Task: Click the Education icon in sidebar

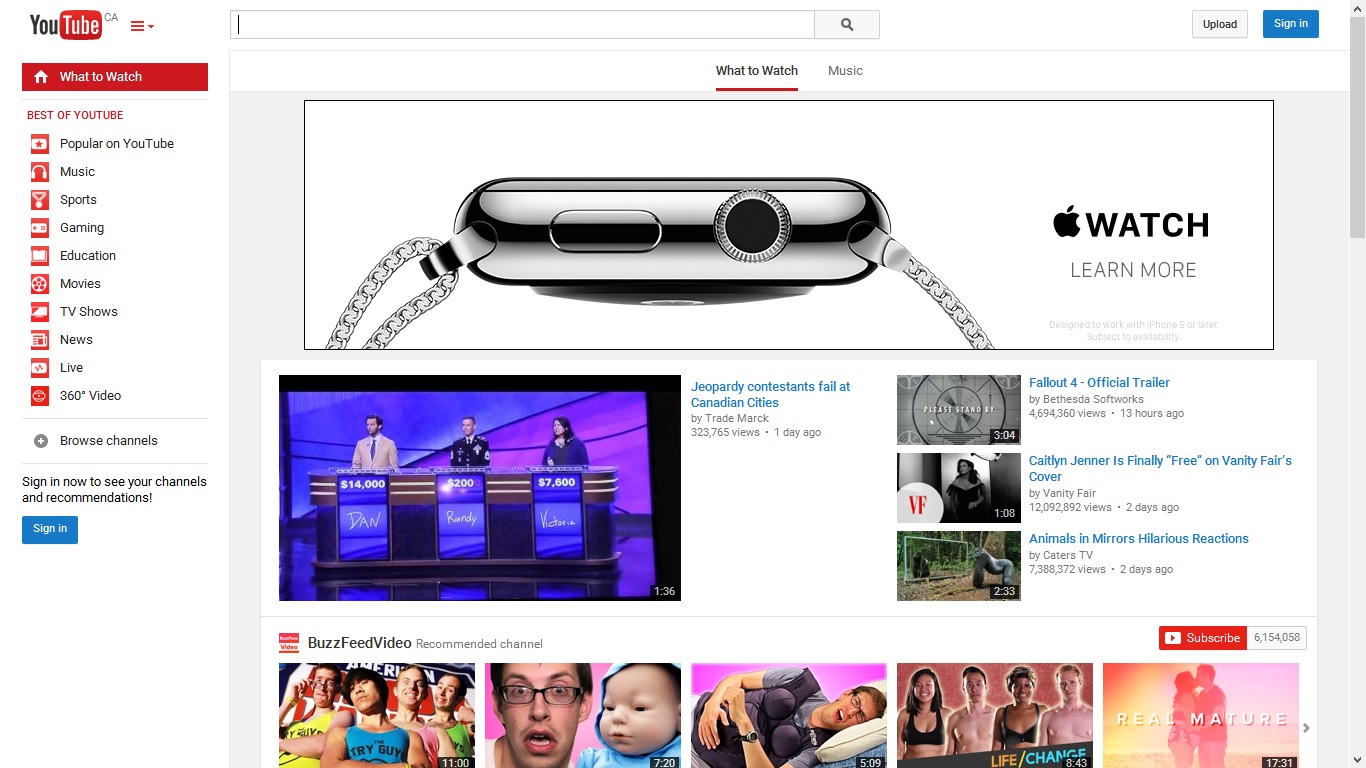Action: 39,256
